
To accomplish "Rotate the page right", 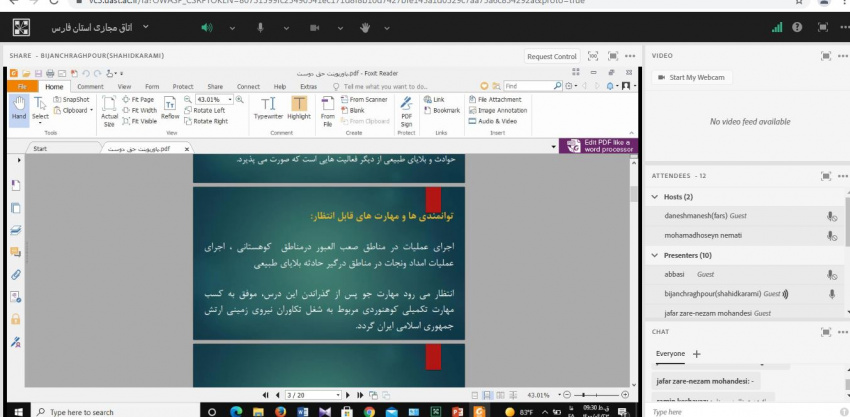I will 207,121.
